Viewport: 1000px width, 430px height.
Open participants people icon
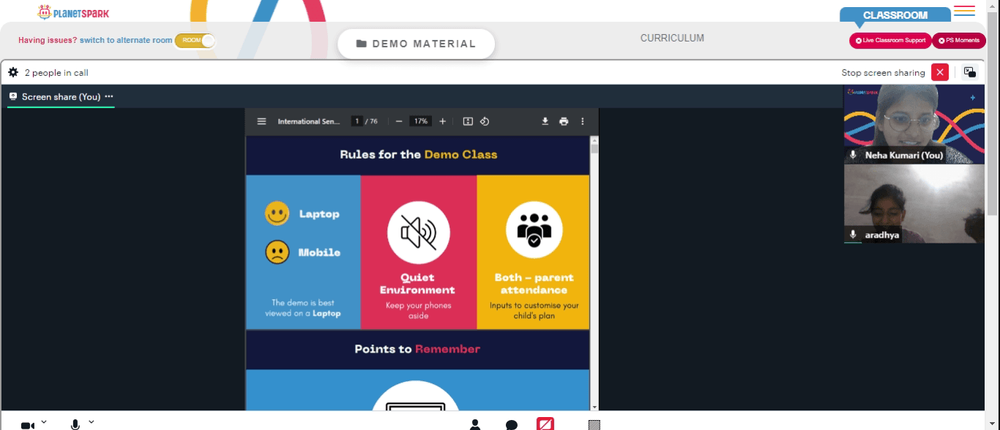click(475, 424)
